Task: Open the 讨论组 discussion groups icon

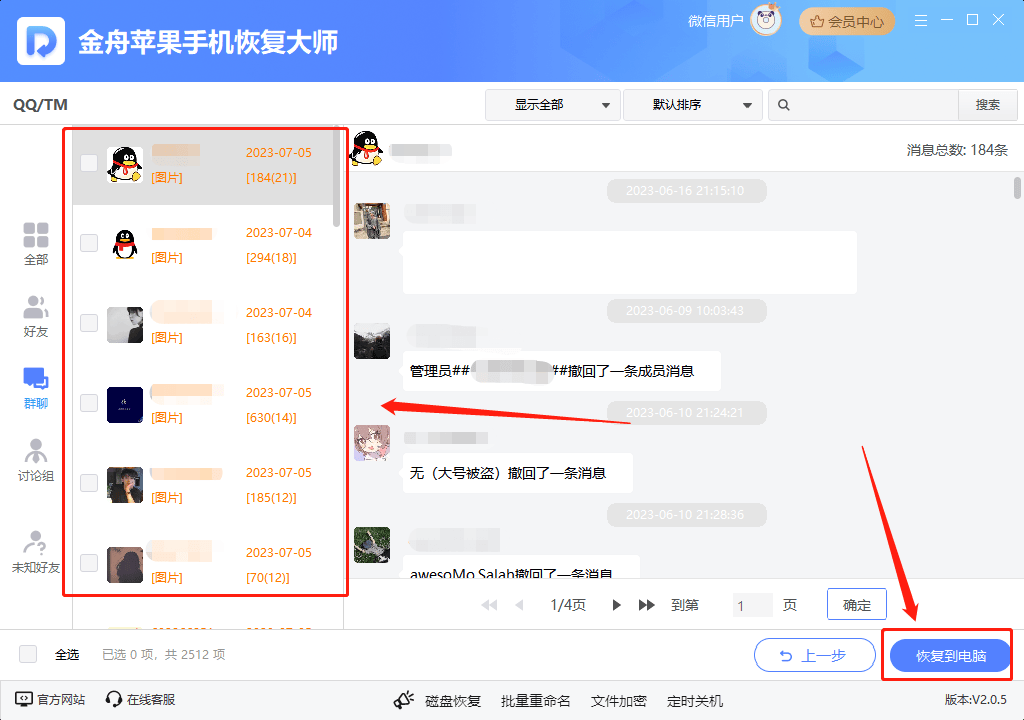Action: point(35,457)
